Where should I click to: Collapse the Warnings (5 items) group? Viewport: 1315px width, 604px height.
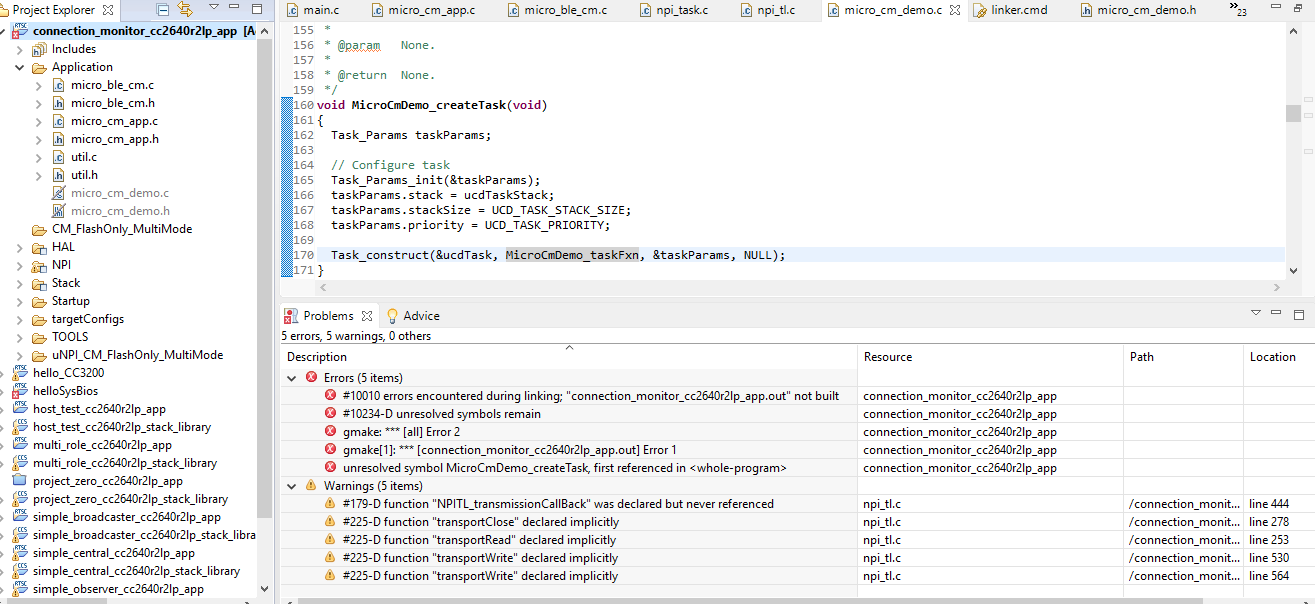pos(291,486)
